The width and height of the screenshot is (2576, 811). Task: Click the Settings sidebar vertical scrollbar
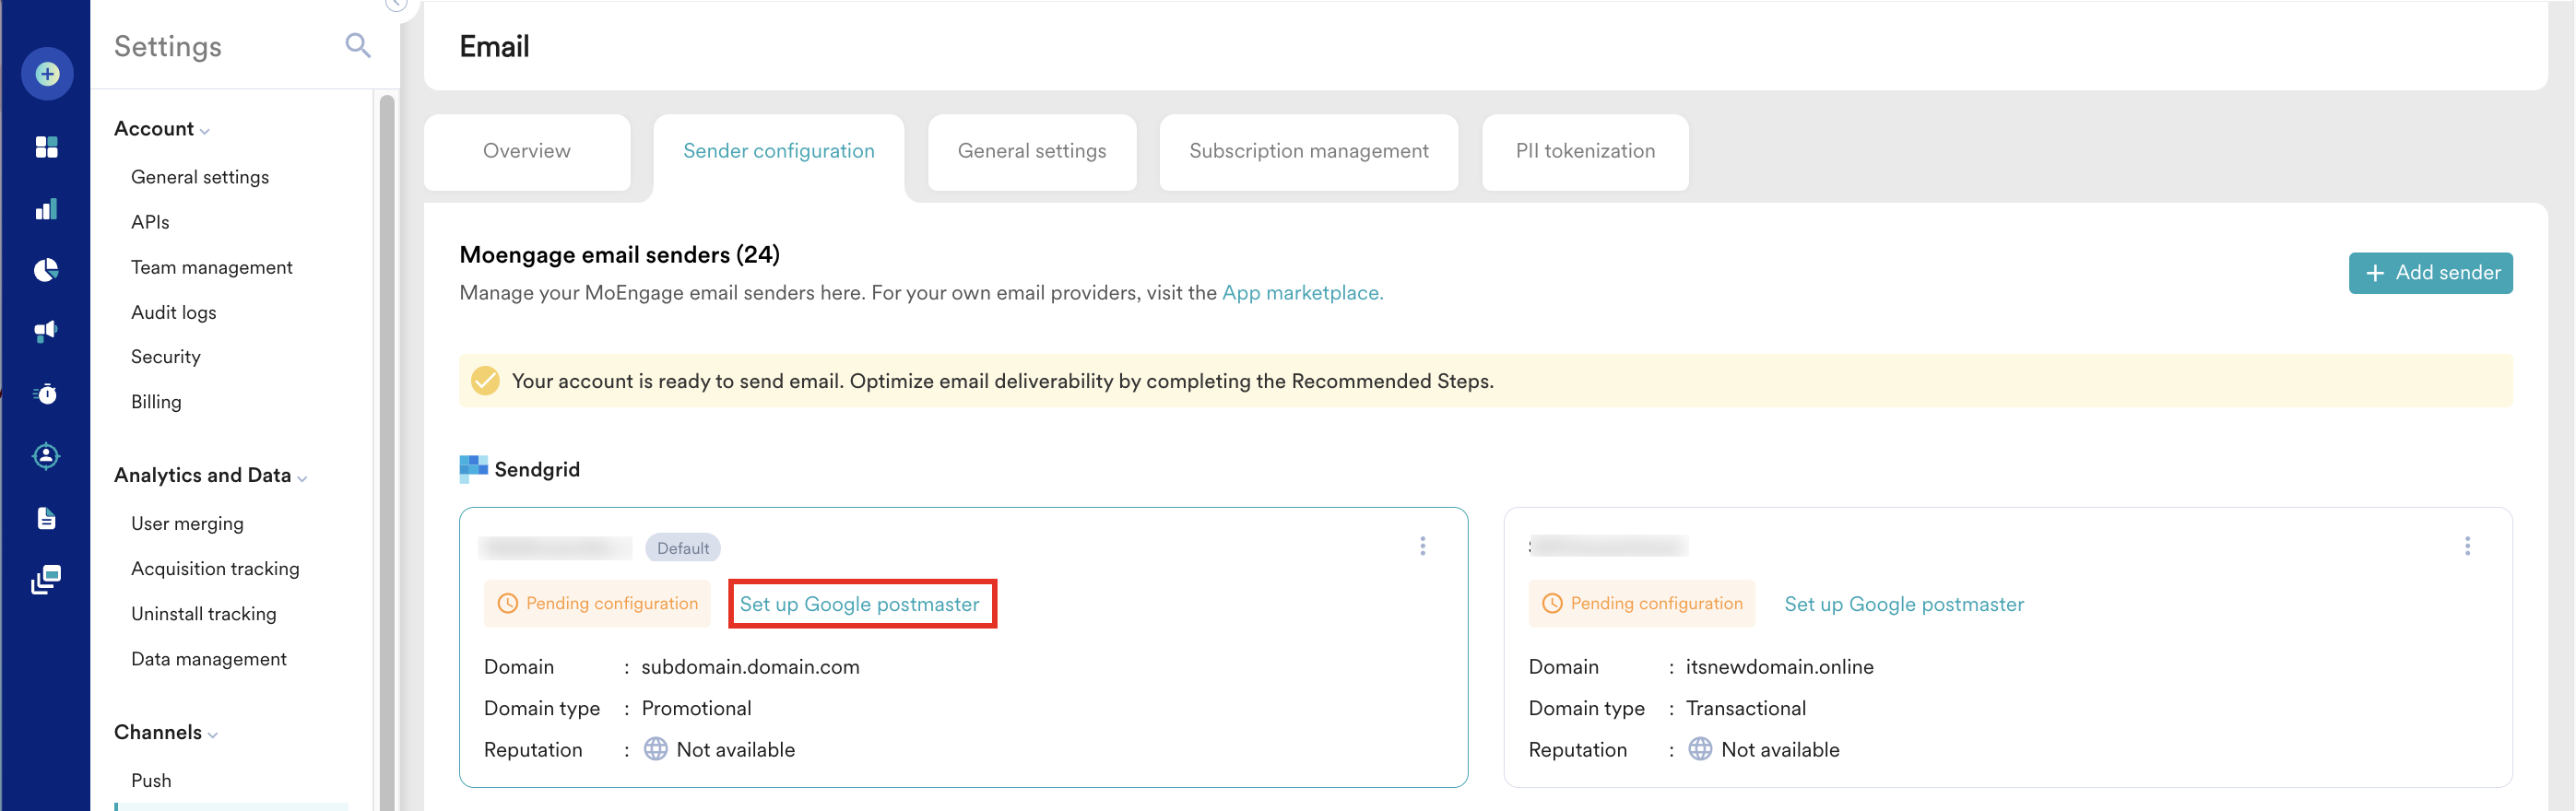tap(387, 450)
